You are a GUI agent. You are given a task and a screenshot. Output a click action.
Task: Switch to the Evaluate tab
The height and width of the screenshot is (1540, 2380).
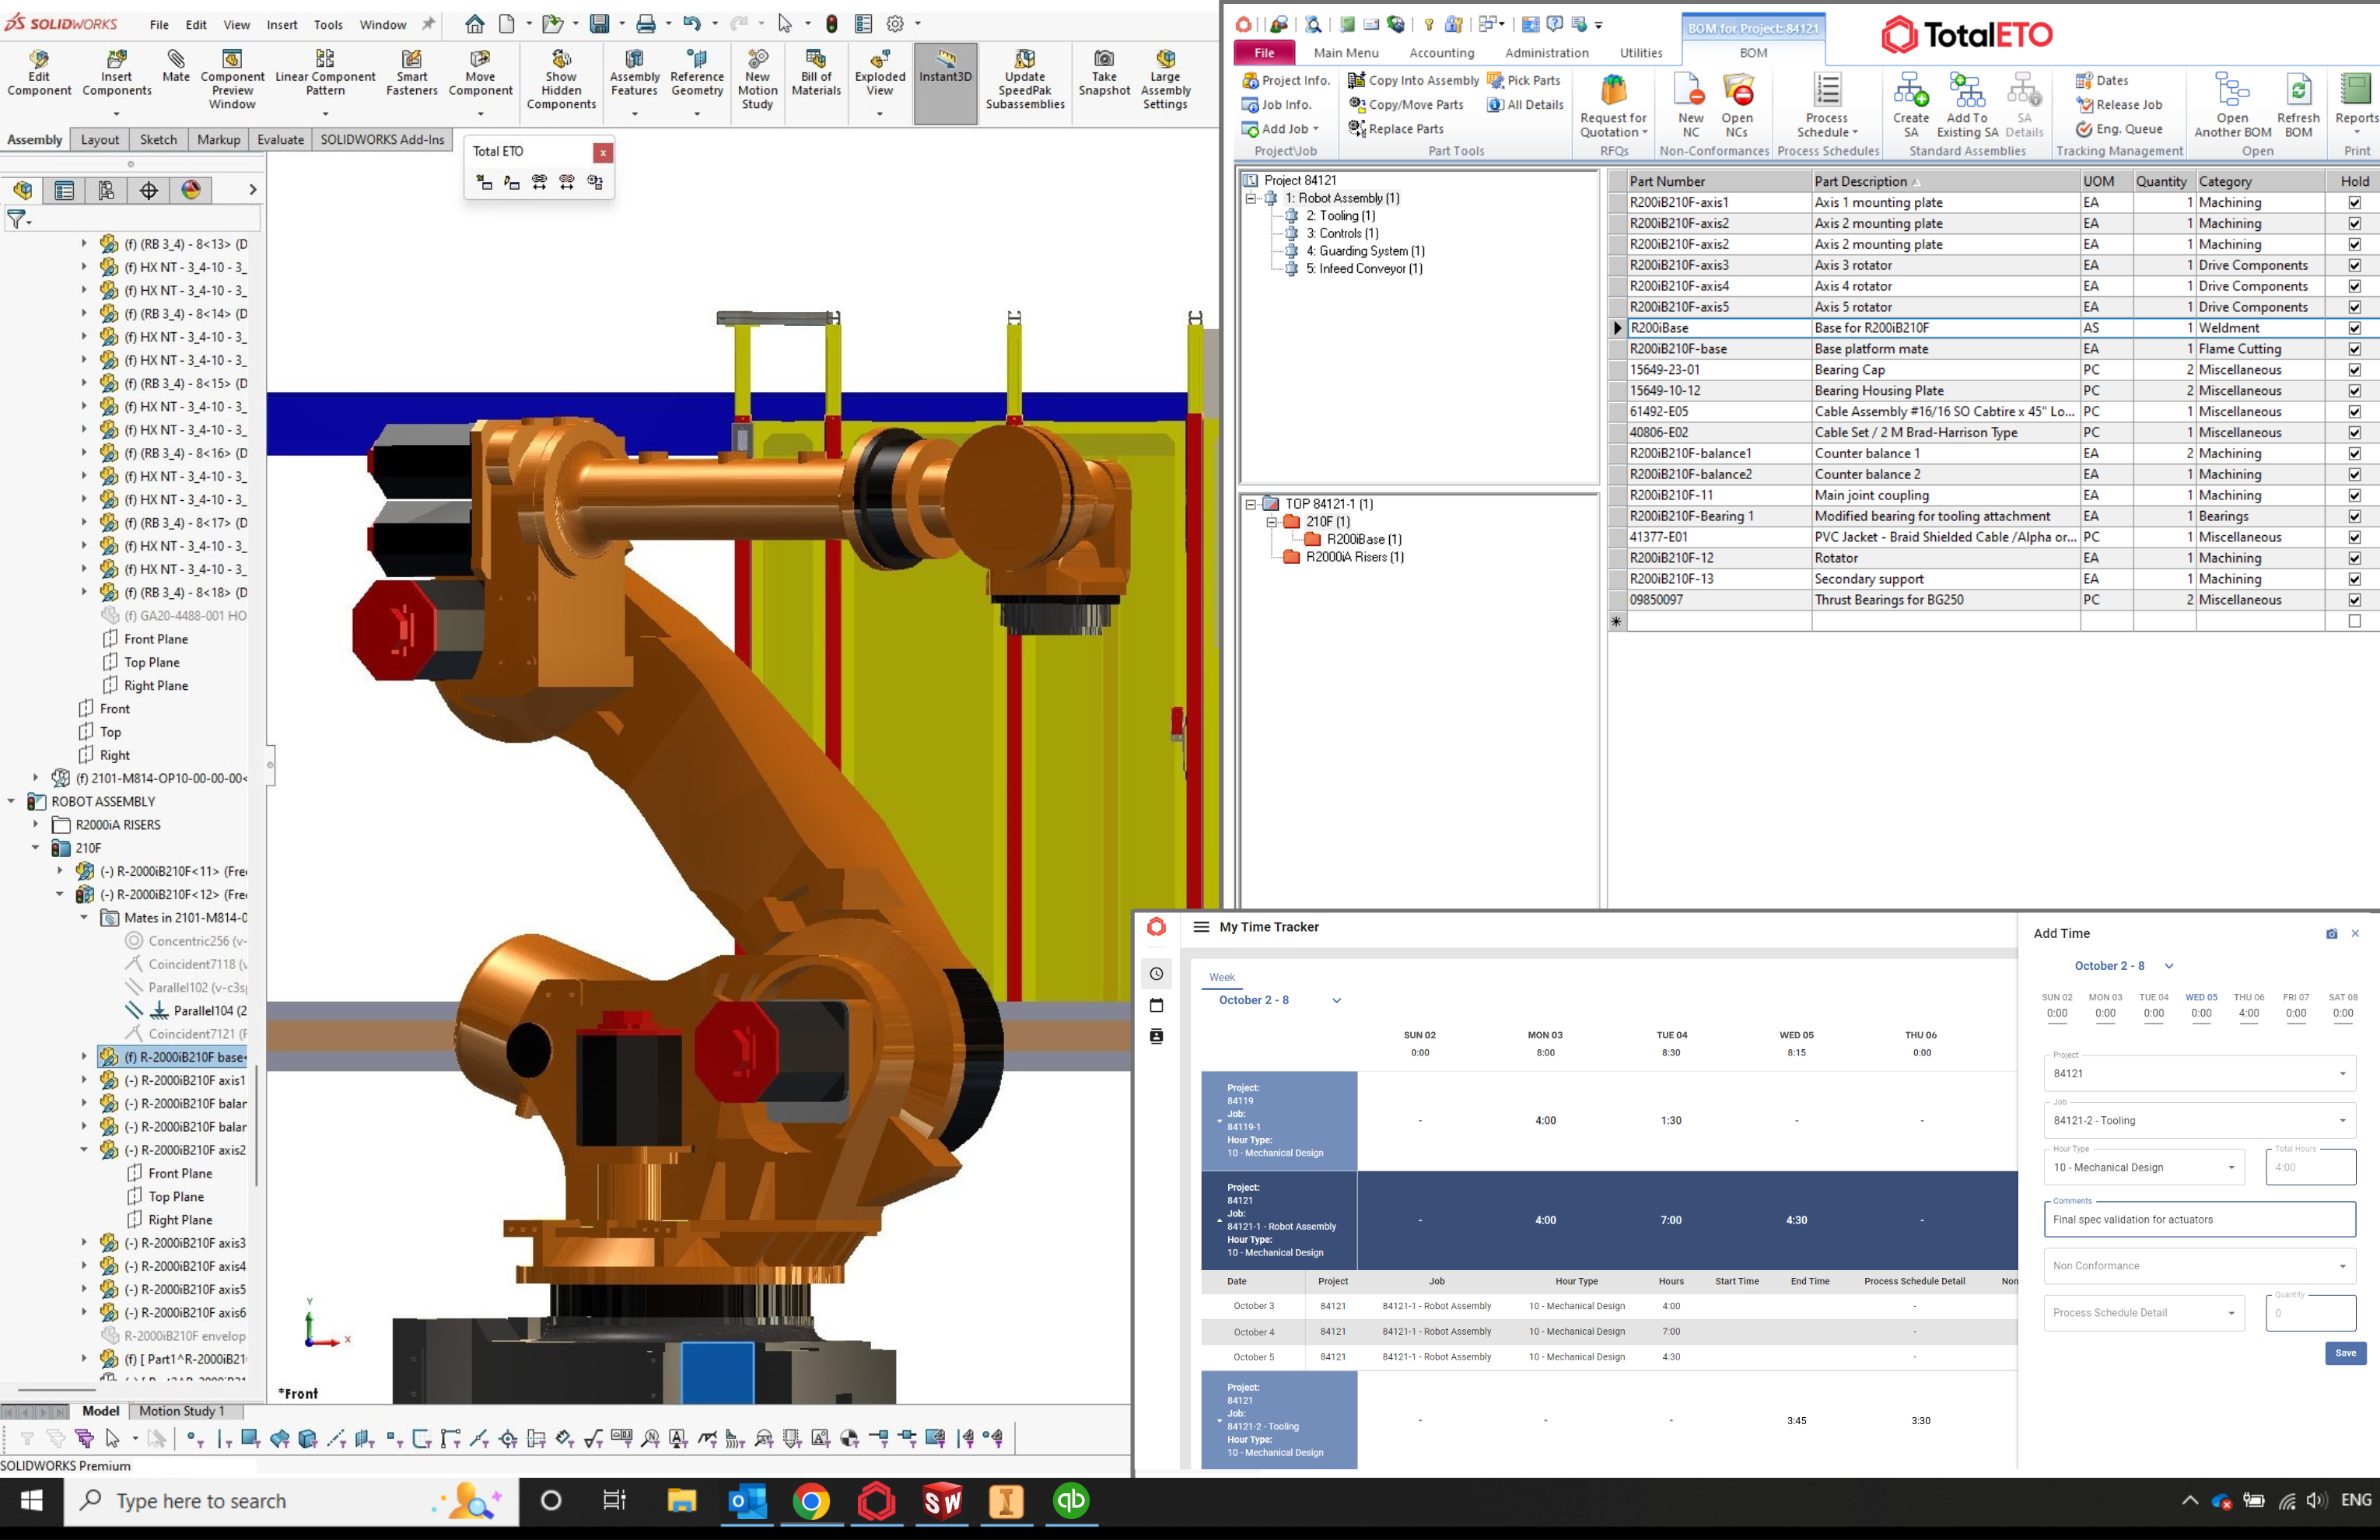click(280, 140)
